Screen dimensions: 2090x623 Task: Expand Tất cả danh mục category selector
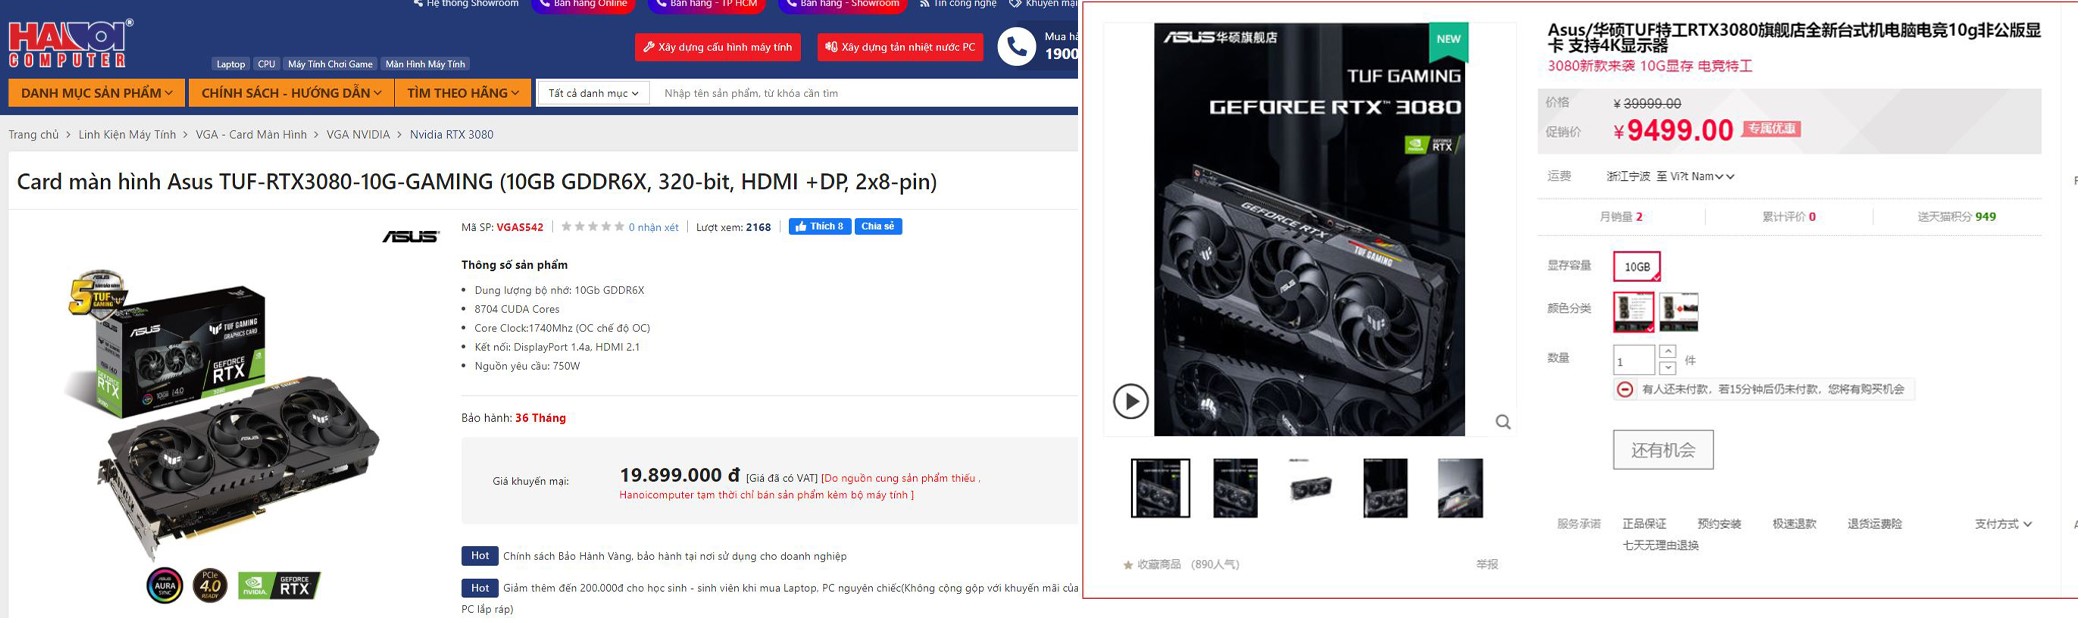pyautogui.click(x=596, y=94)
